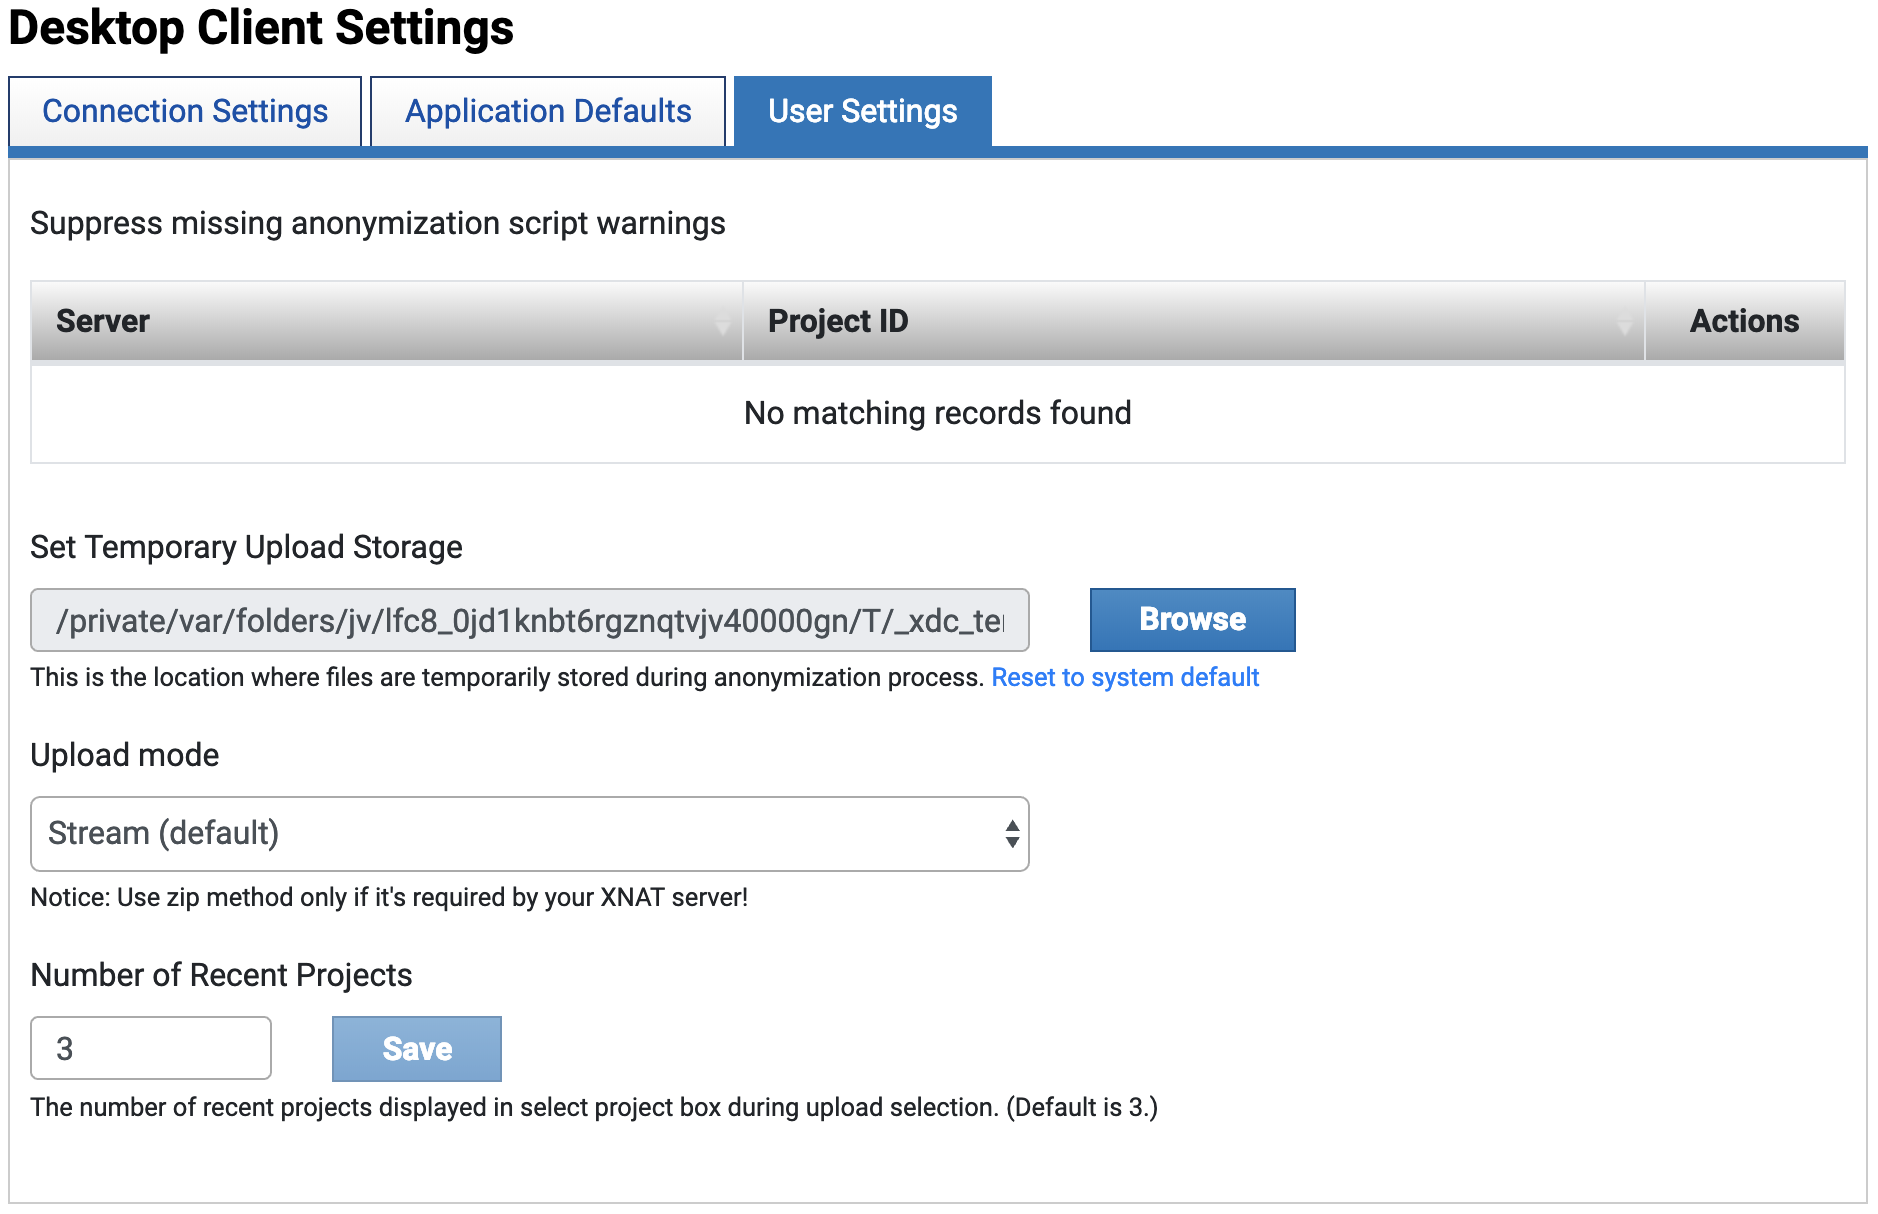This screenshot has height=1214, width=1878.
Task: Click into the Number of Recent Projects field
Action: point(151,1049)
